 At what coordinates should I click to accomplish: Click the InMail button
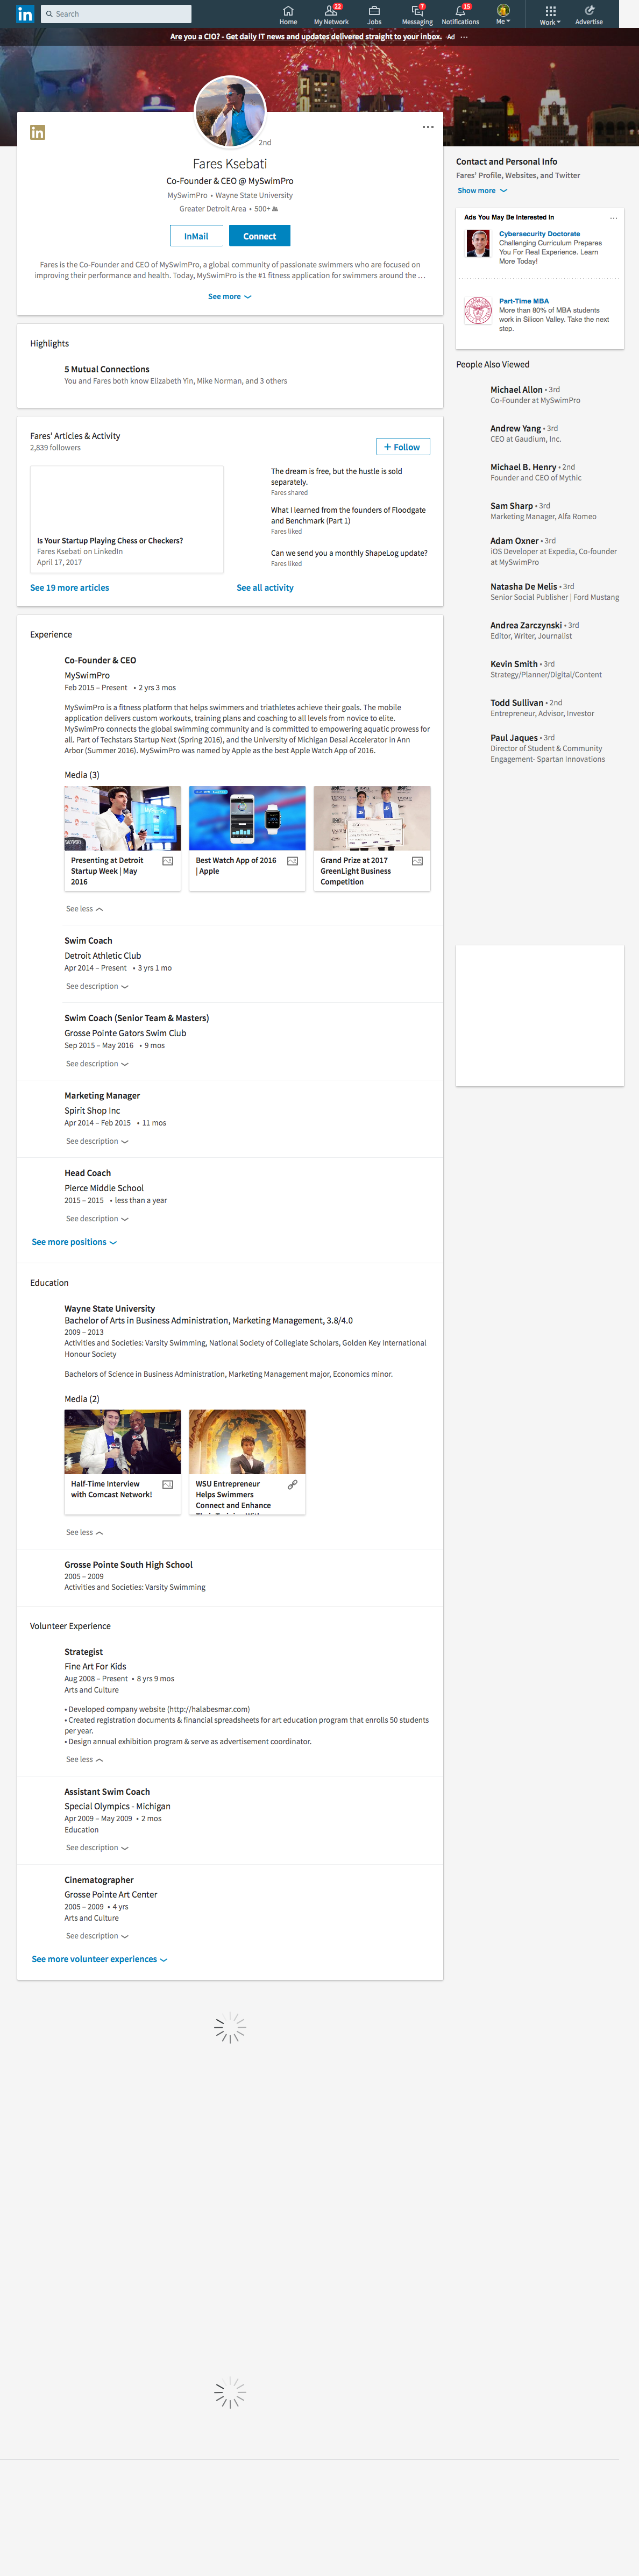coord(196,236)
